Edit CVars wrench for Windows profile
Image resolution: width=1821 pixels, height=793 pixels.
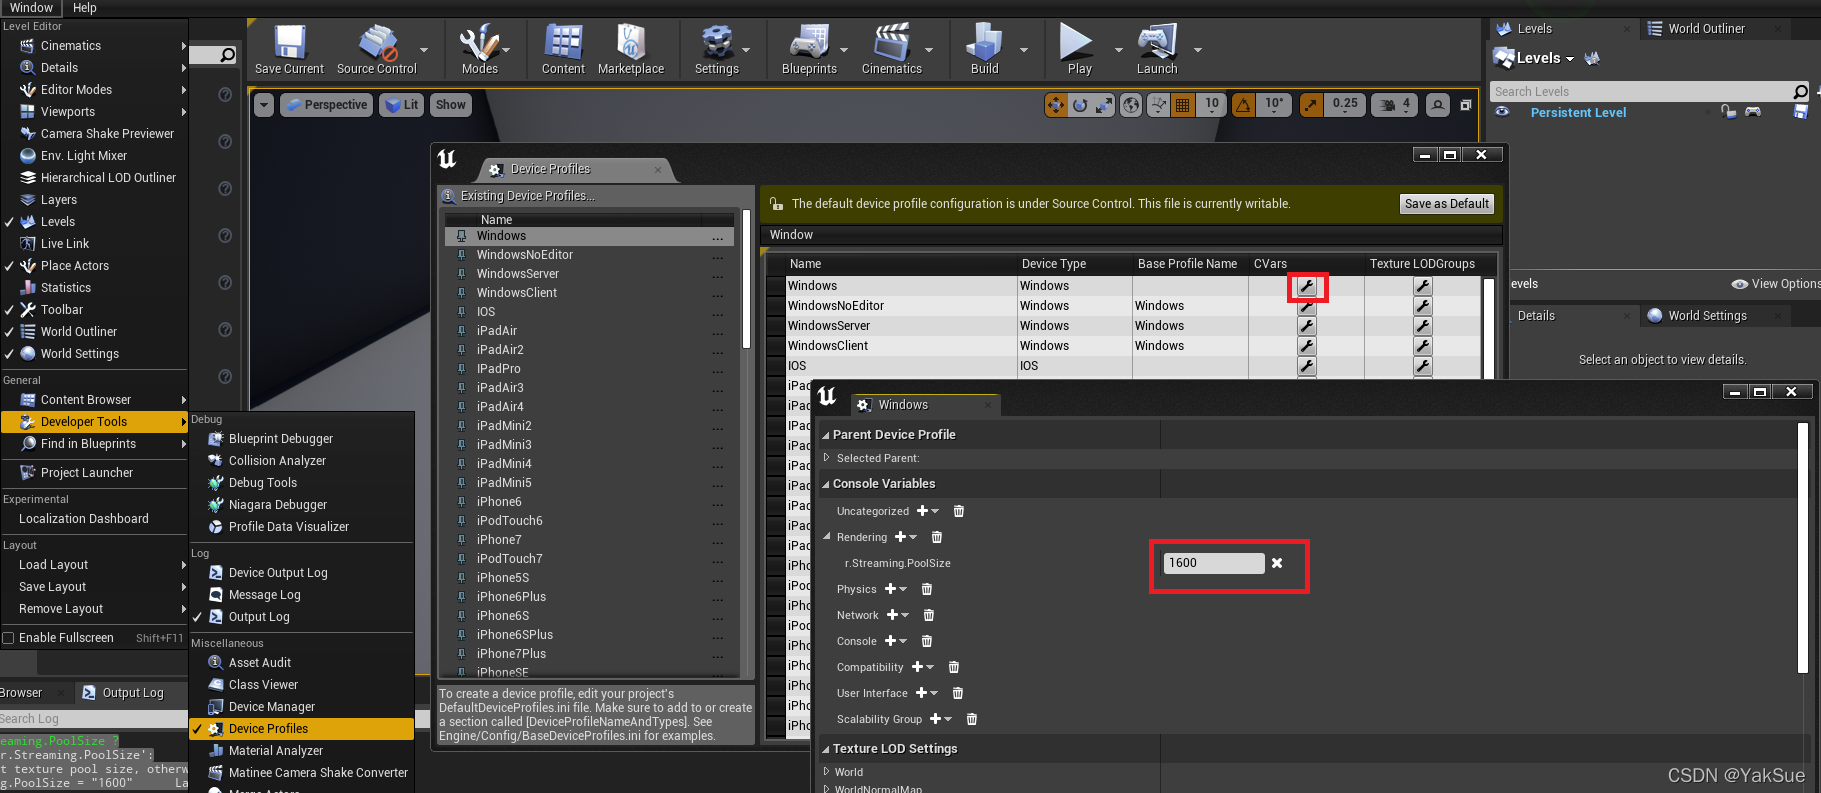click(1307, 286)
